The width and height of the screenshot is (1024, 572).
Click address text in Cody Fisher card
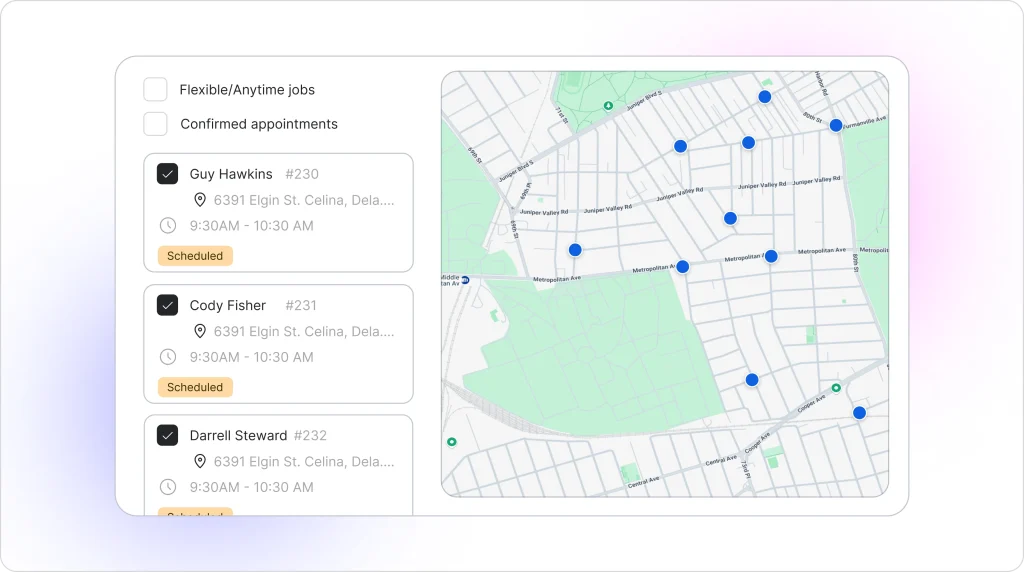tap(304, 331)
